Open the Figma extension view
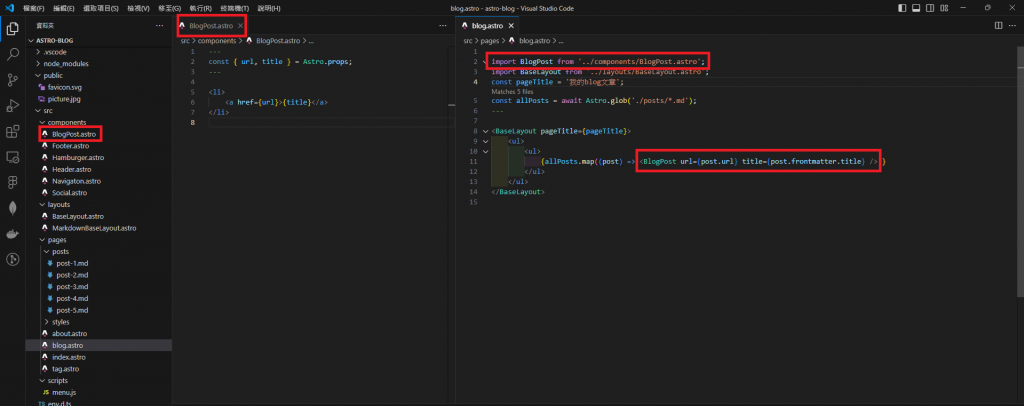Image resolution: width=1024 pixels, height=406 pixels. [x=12, y=183]
